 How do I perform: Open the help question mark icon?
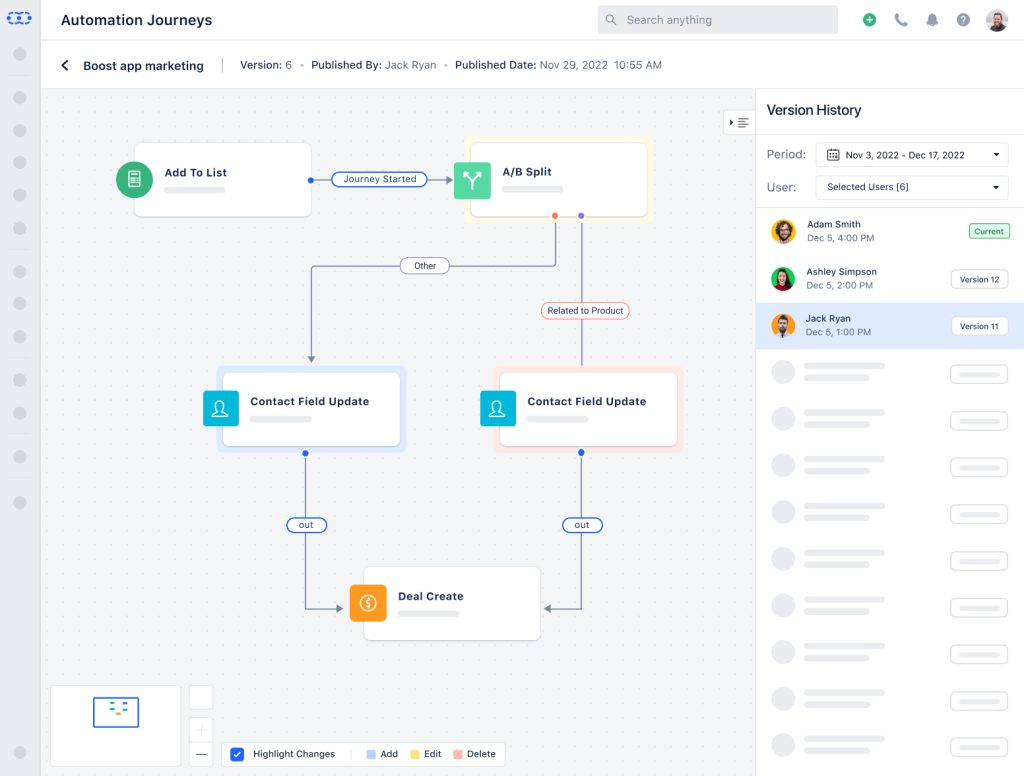[963, 19]
